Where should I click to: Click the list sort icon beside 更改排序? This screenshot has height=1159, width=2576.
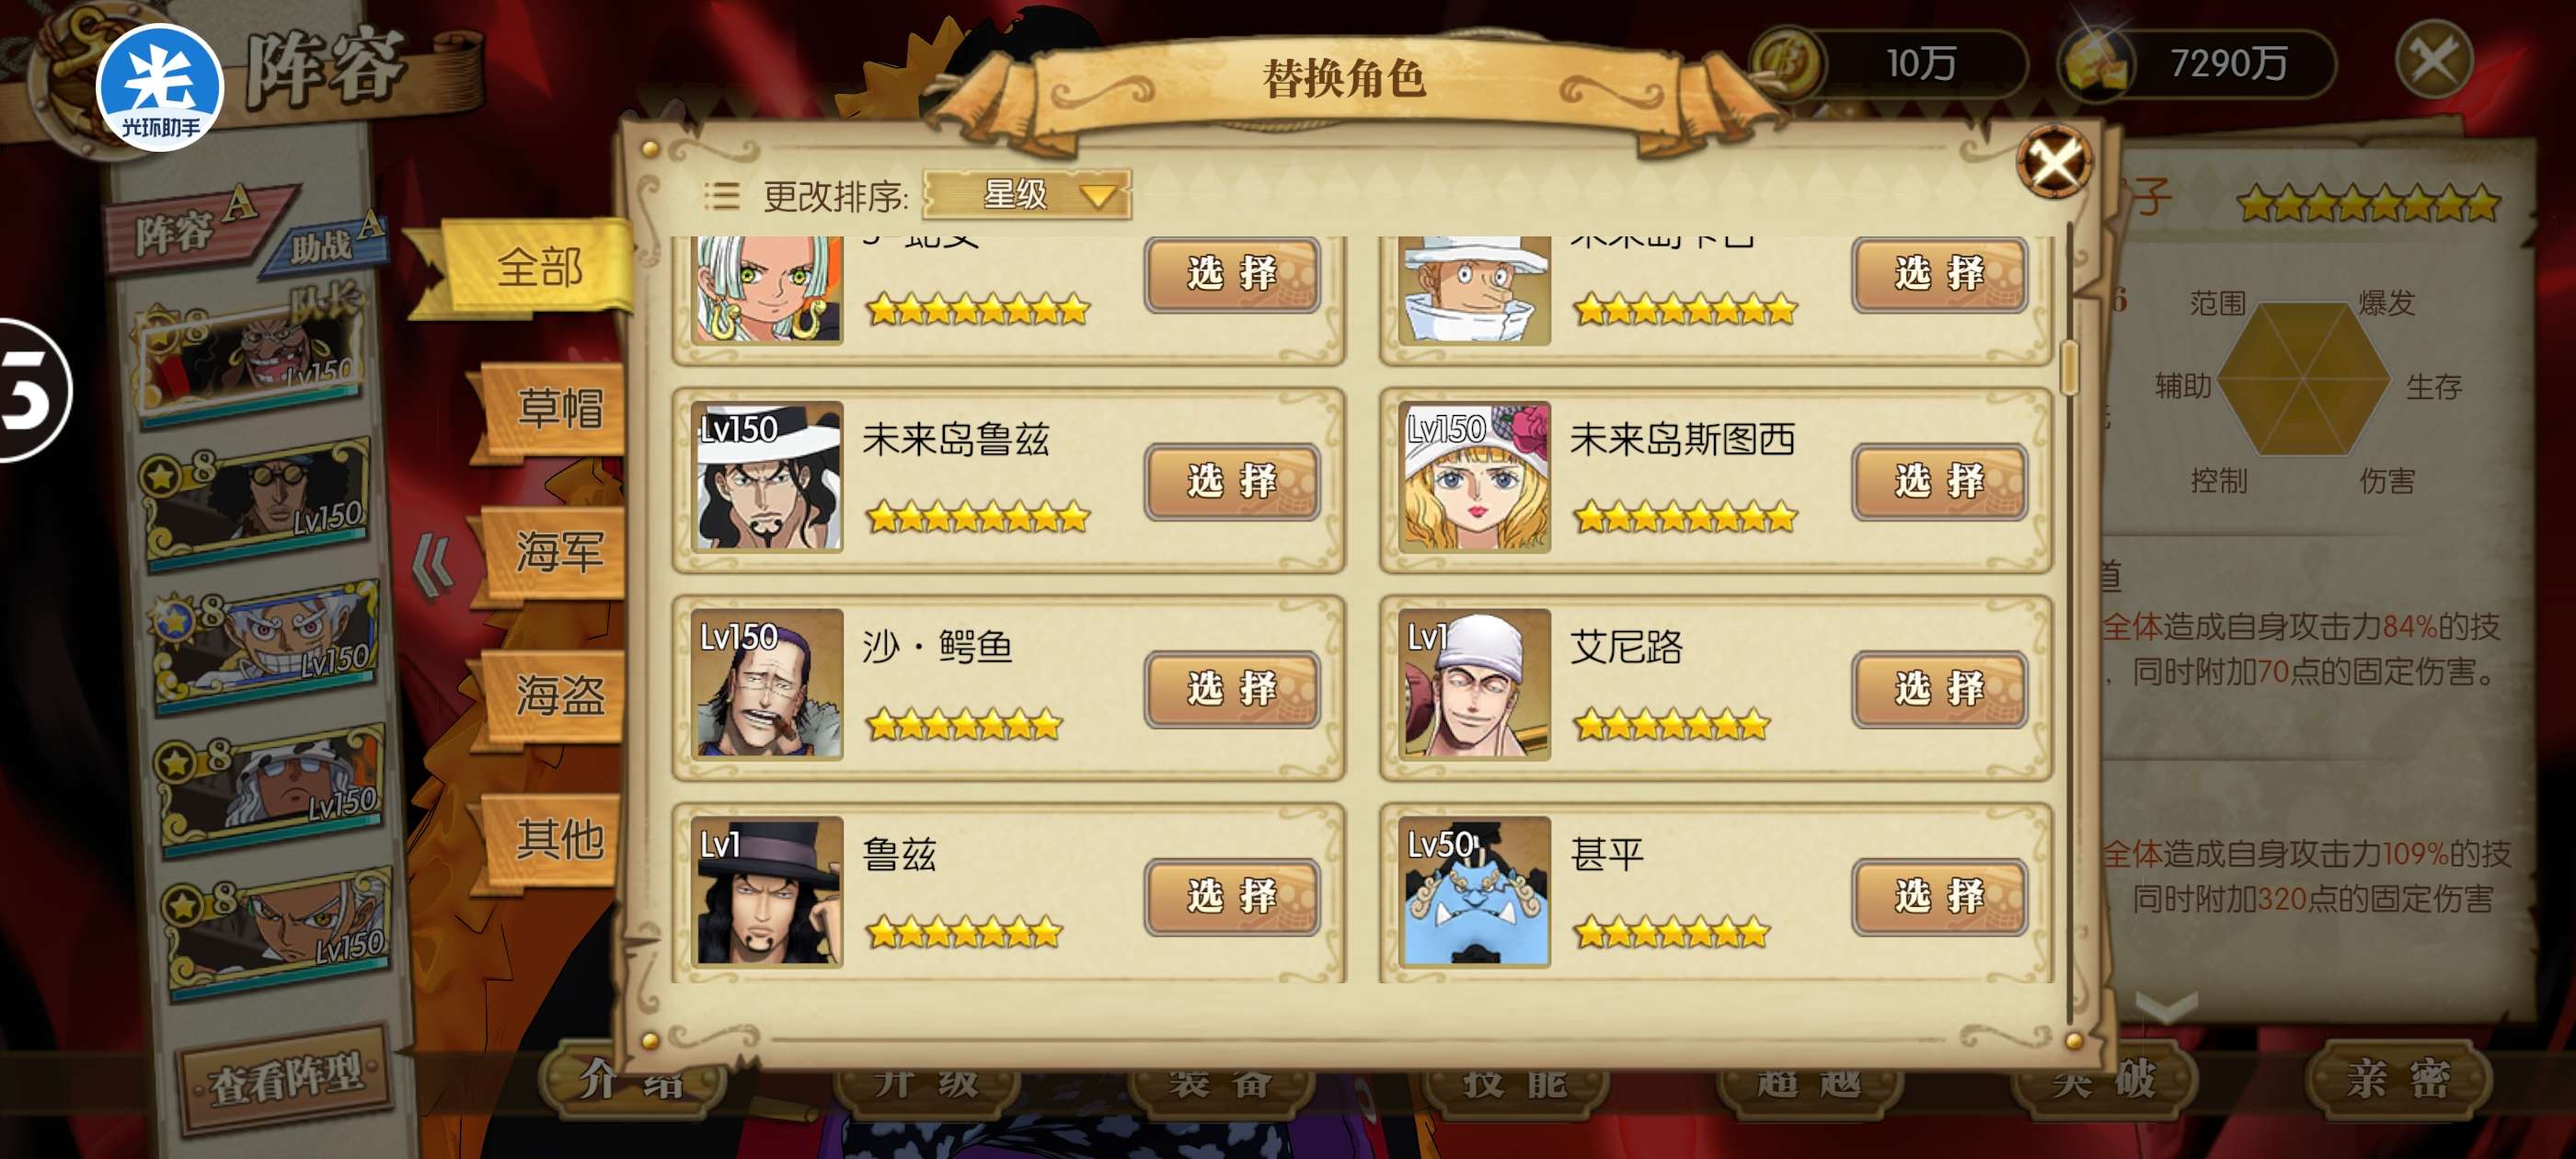721,195
